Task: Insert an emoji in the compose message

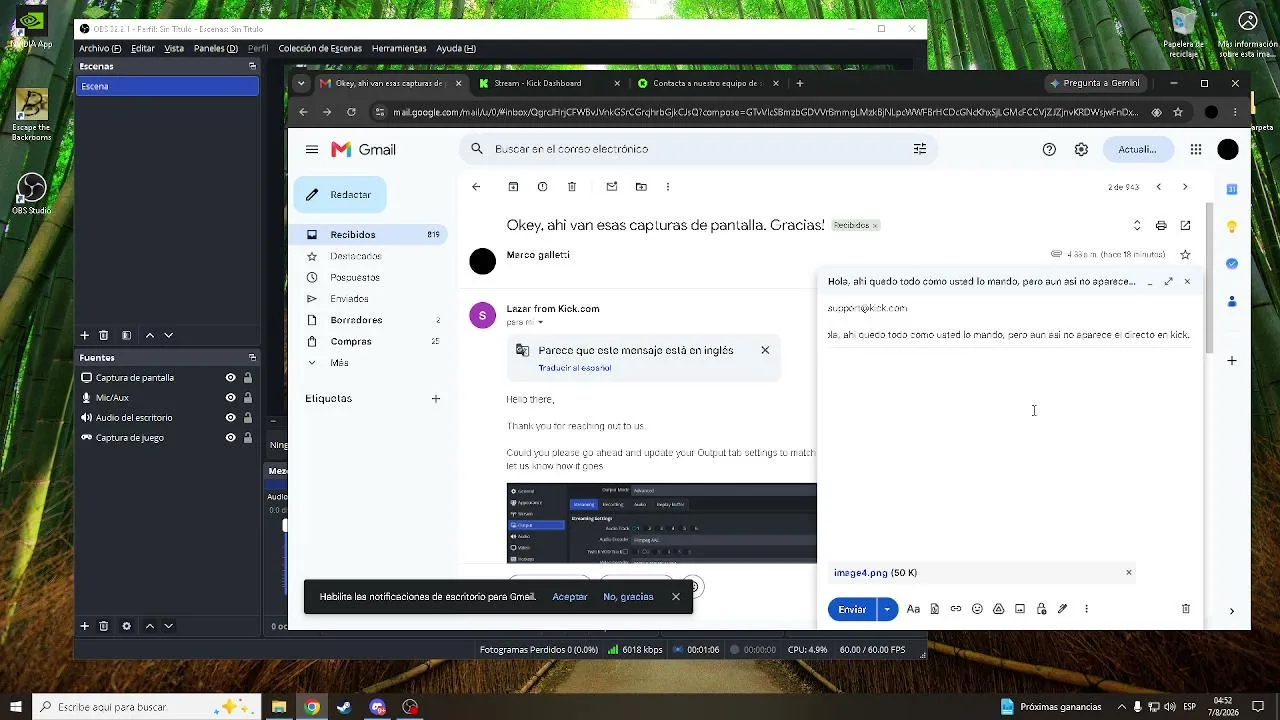Action: tap(977, 609)
